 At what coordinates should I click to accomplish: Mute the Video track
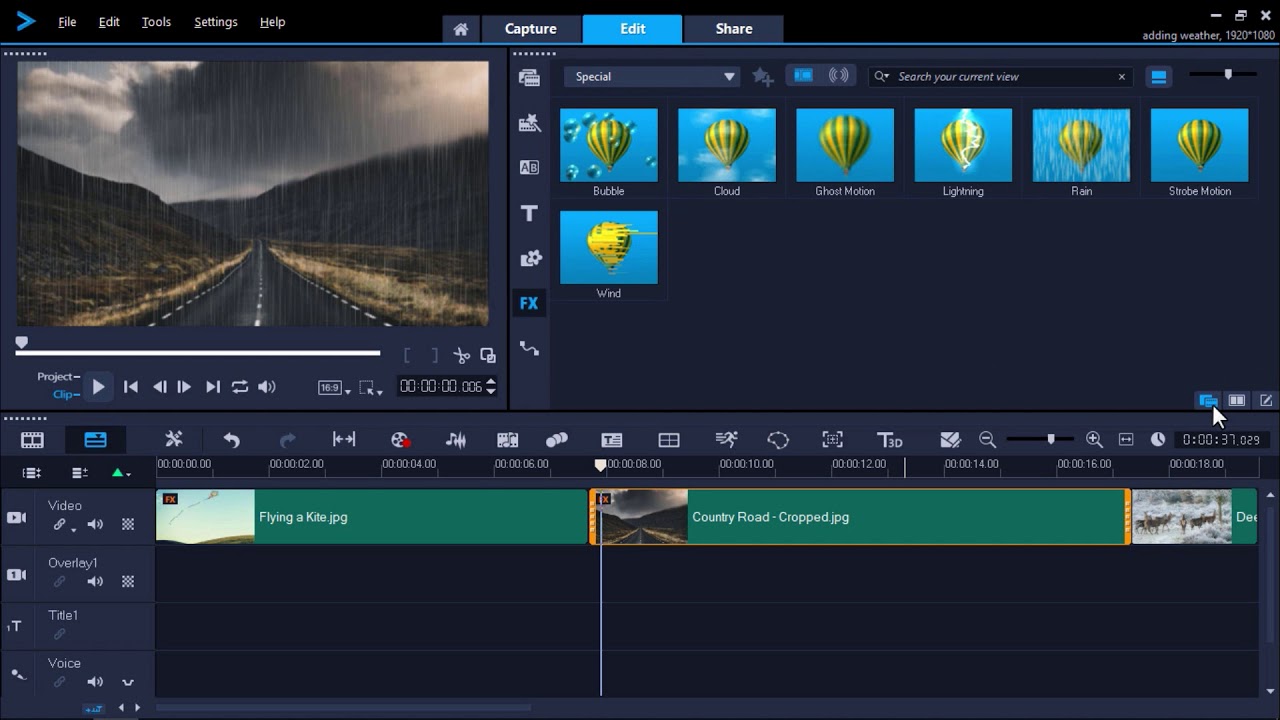[x=95, y=524]
